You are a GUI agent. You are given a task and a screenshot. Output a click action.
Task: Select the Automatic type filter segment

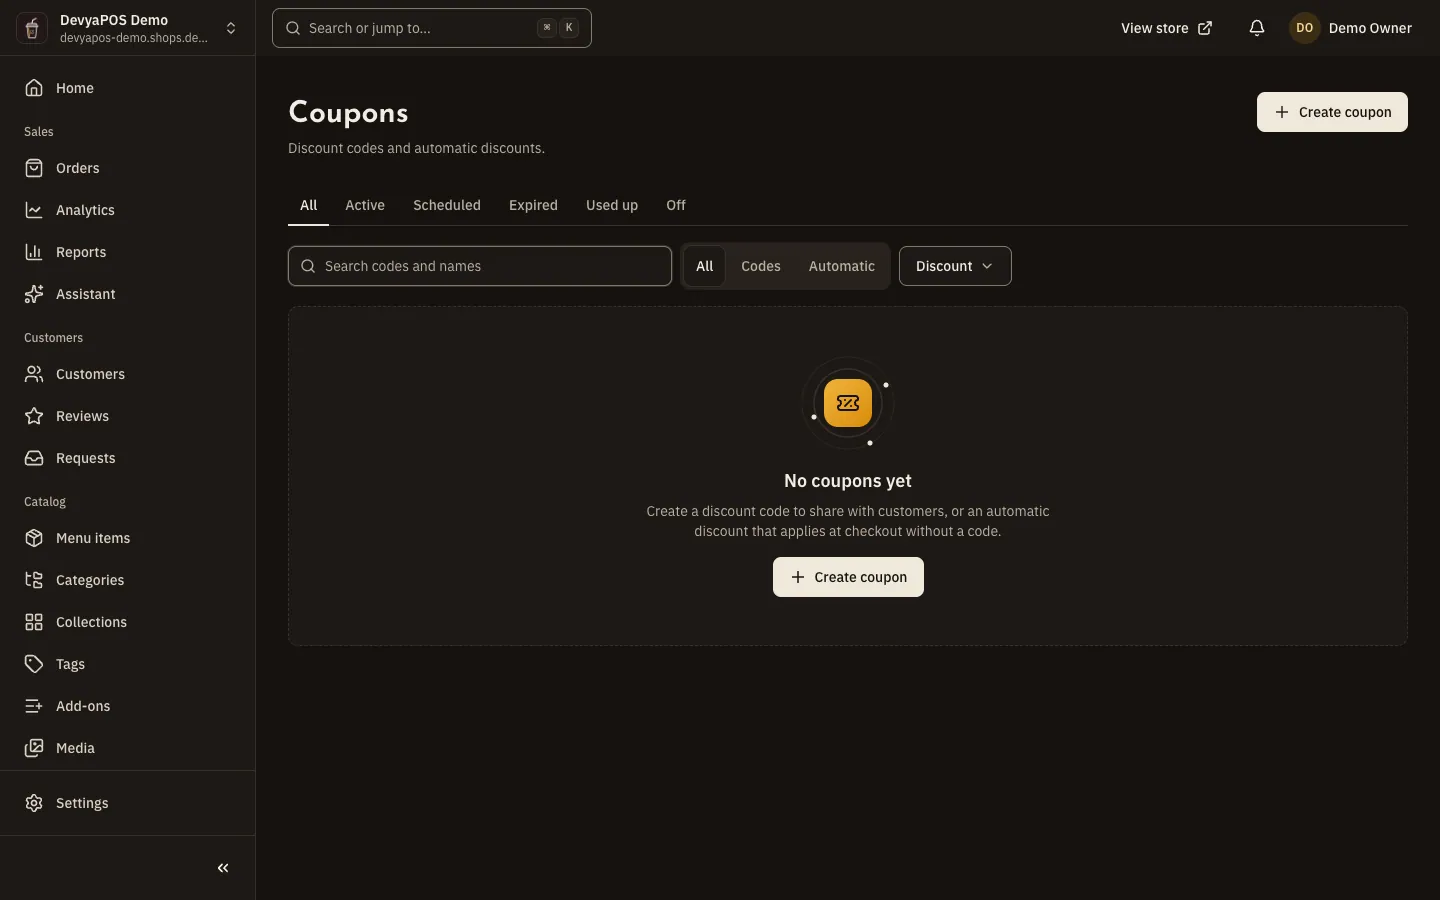(841, 266)
